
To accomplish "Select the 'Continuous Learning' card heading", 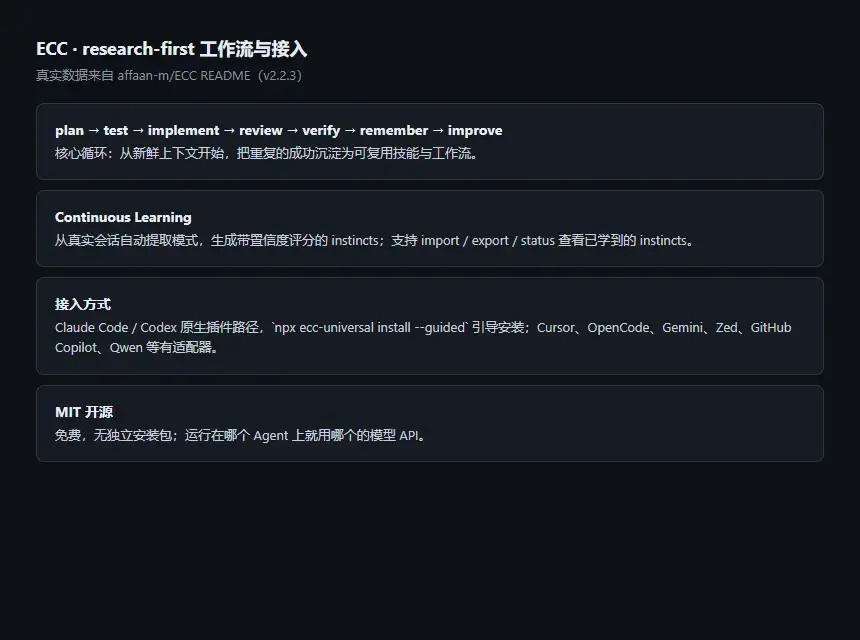I will [123, 218].
